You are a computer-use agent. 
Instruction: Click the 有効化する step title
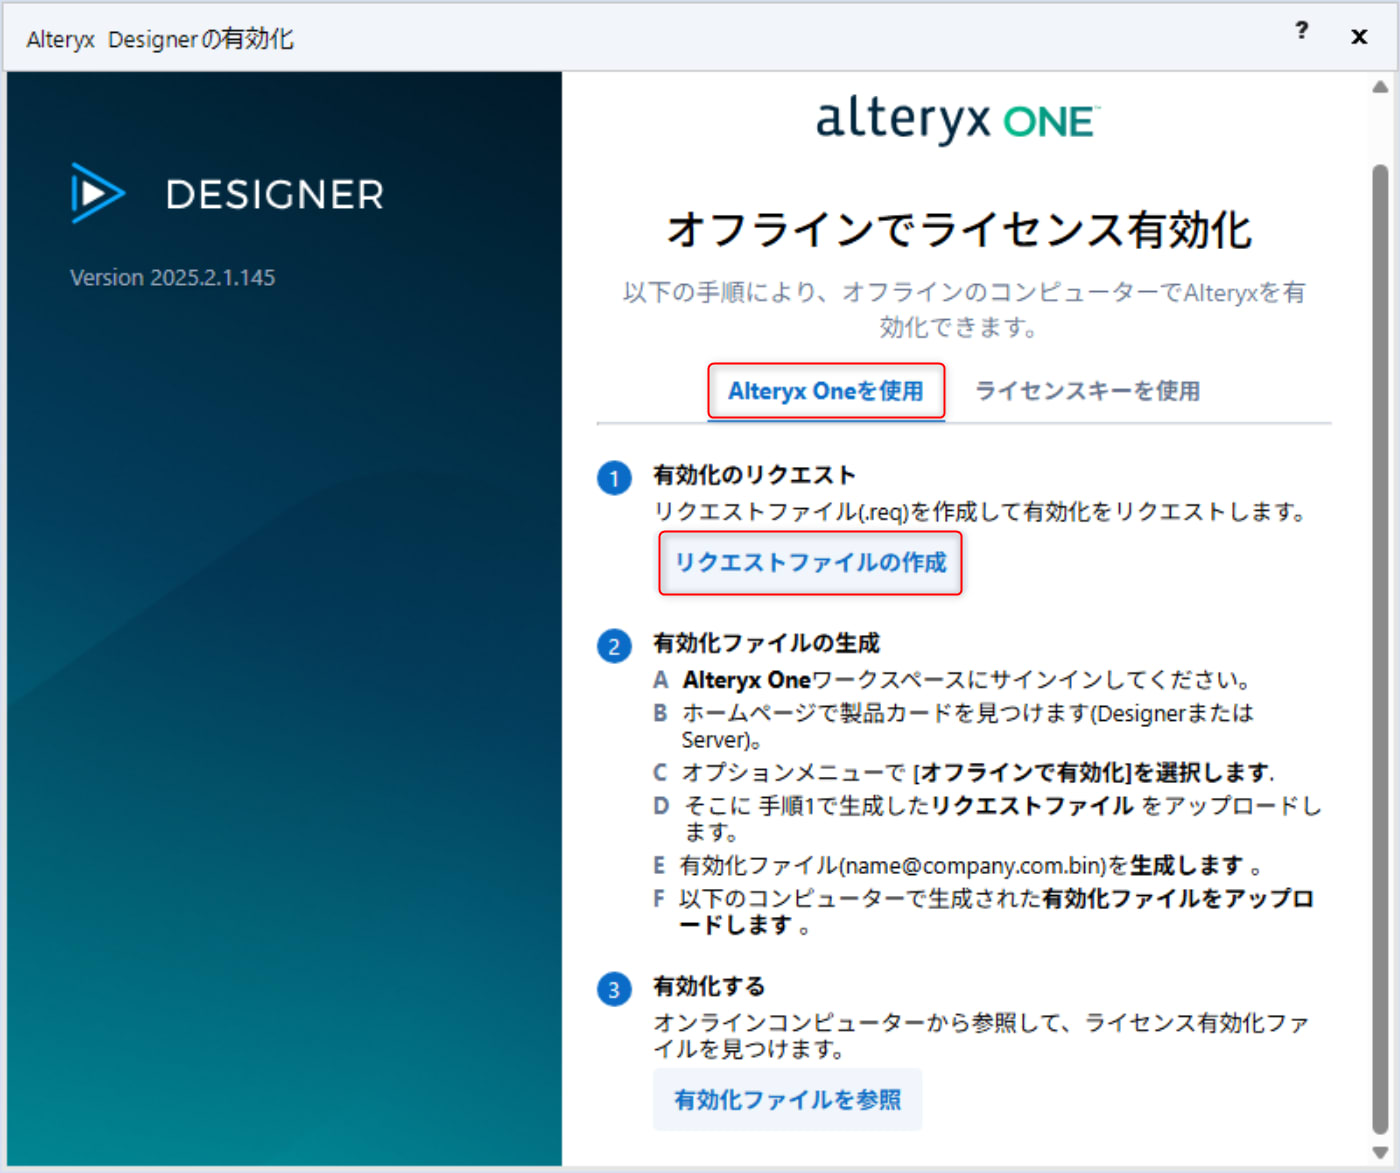(x=709, y=986)
